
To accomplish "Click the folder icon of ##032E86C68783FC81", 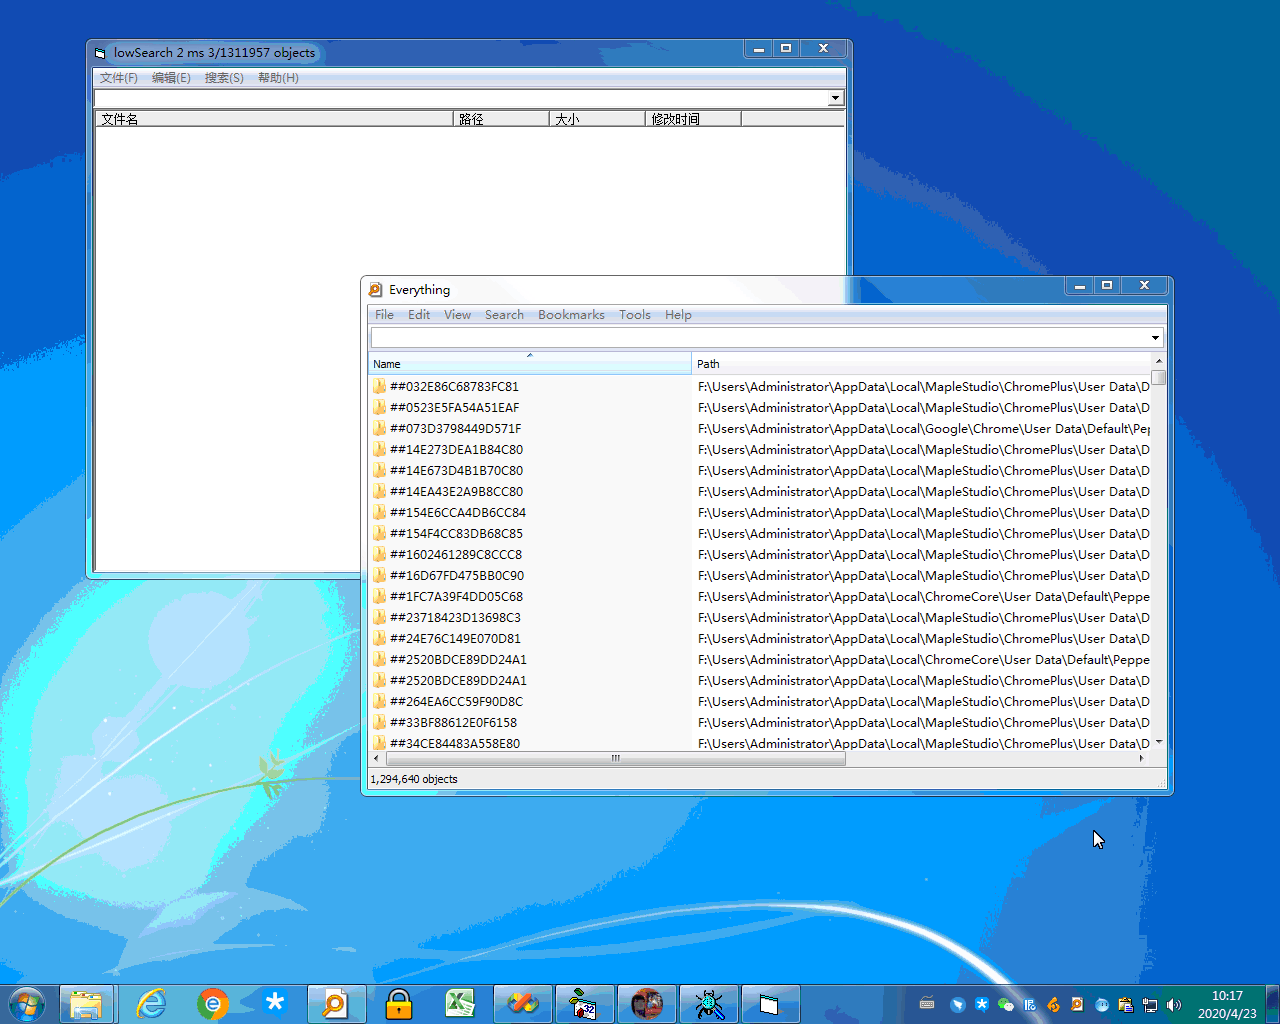I will pyautogui.click(x=379, y=386).
